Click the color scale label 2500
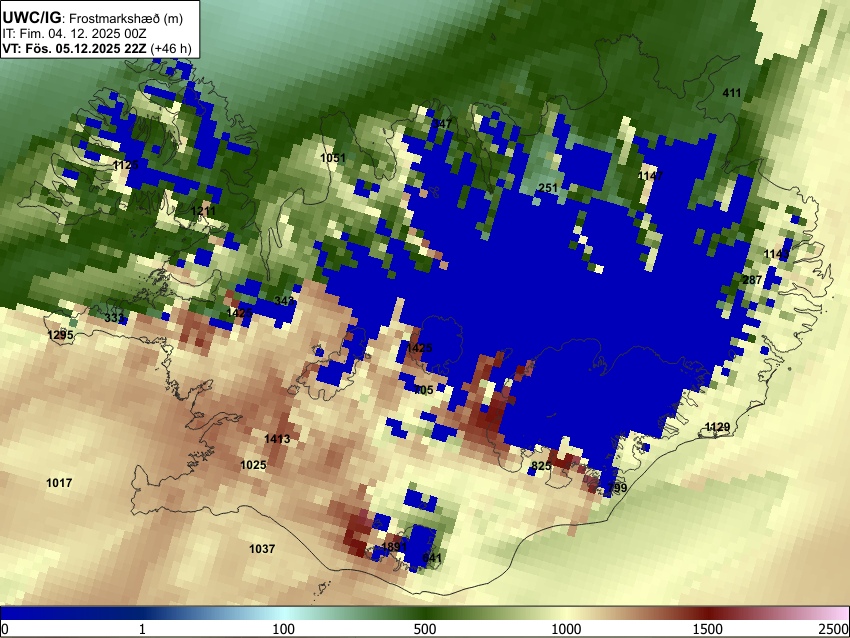Screen dimensions: 850x638 coord(834,629)
